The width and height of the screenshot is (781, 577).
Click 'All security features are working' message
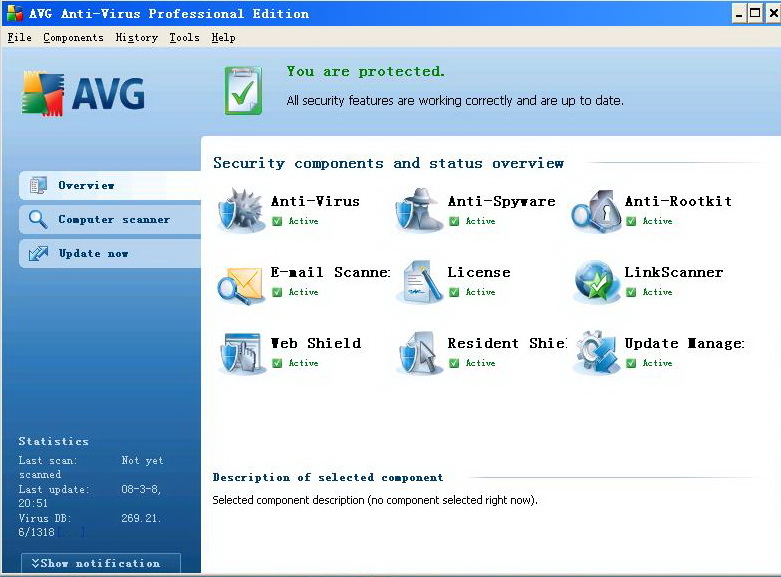coord(455,101)
